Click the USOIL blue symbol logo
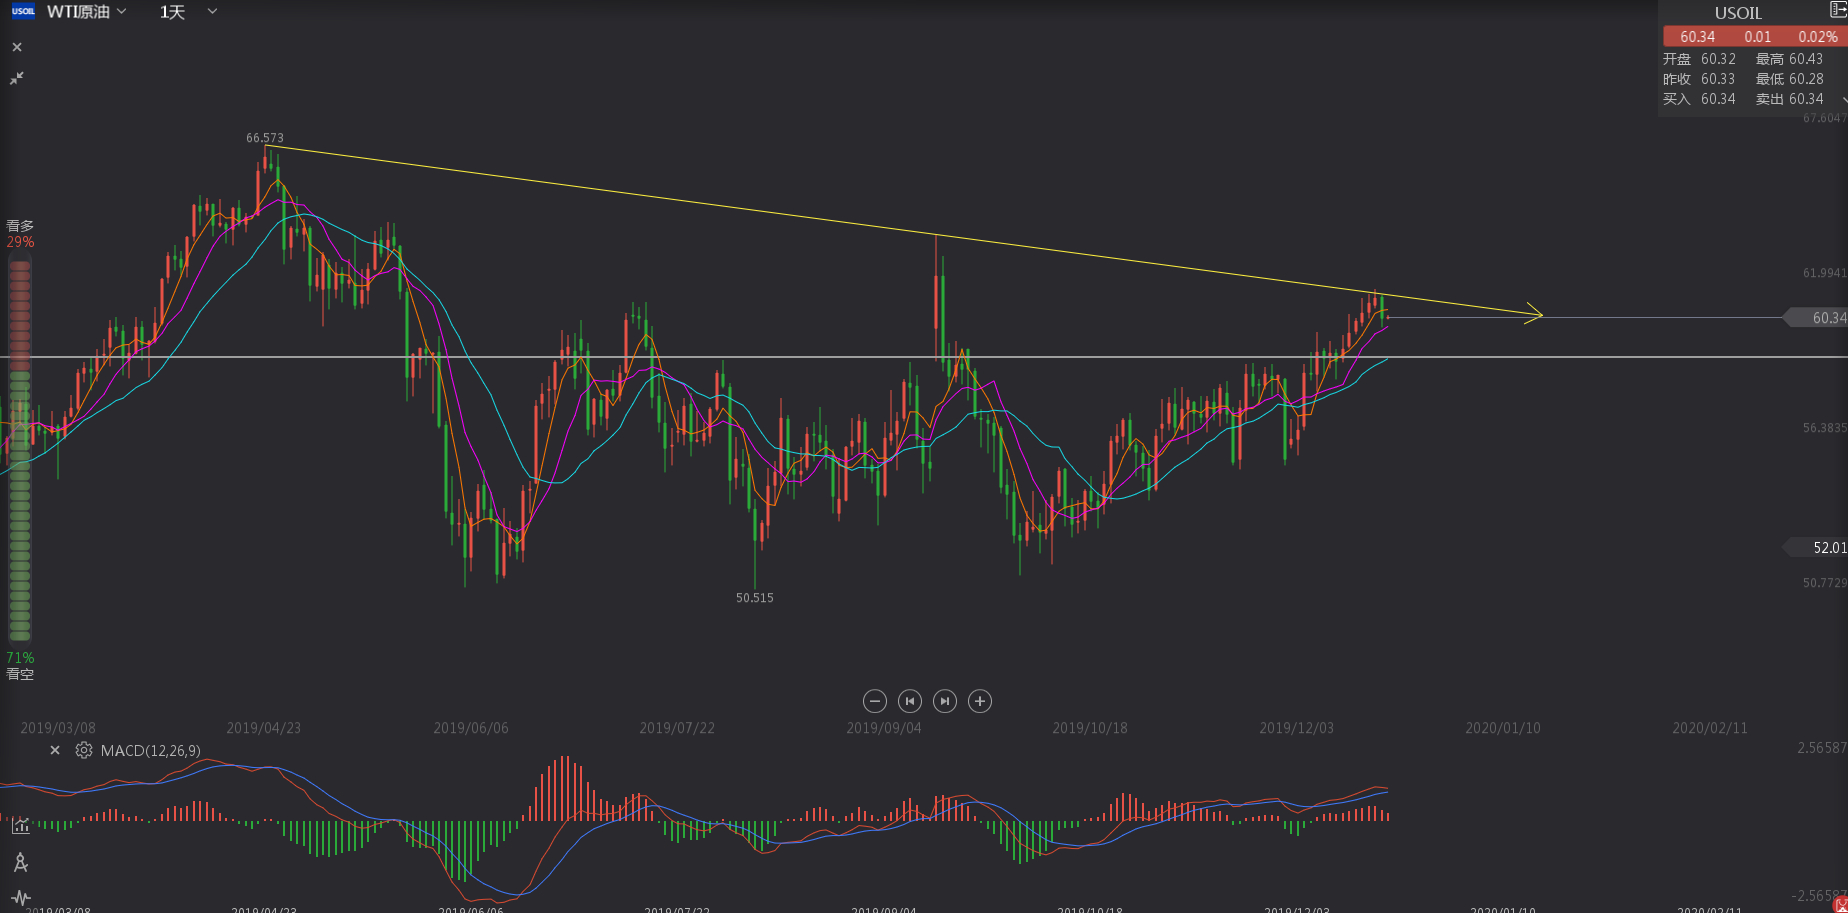Image resolution: width=1848 pixels, height=913 pixels. pos(23,11)
